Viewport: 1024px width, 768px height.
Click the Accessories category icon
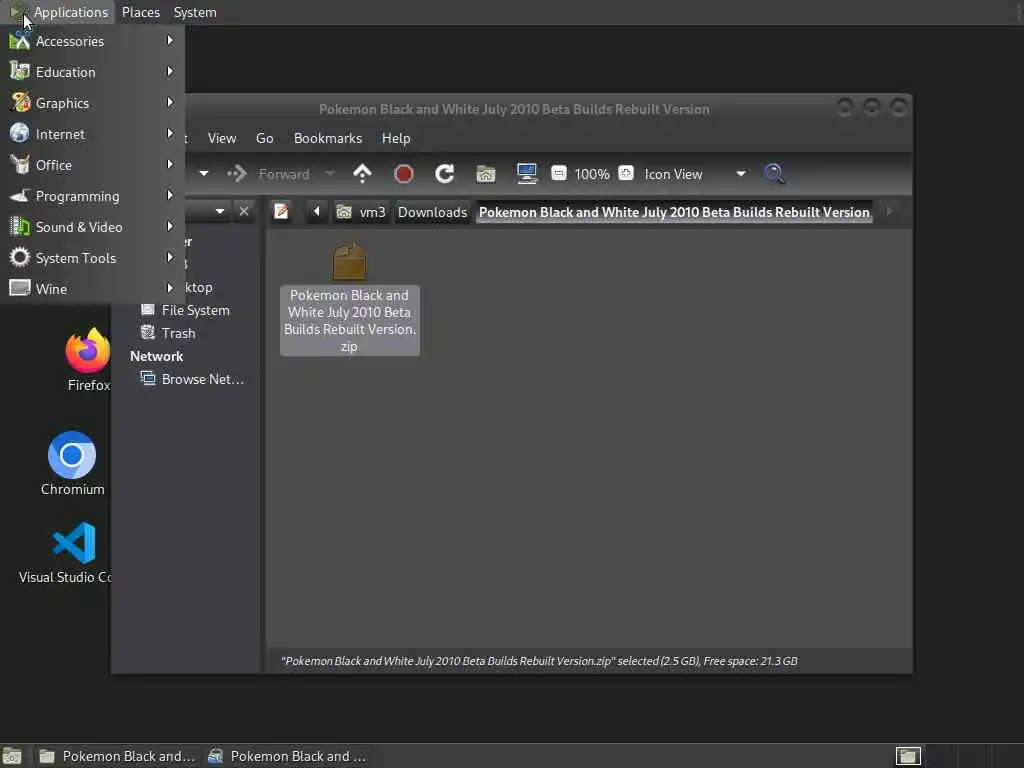click(20, 41)
